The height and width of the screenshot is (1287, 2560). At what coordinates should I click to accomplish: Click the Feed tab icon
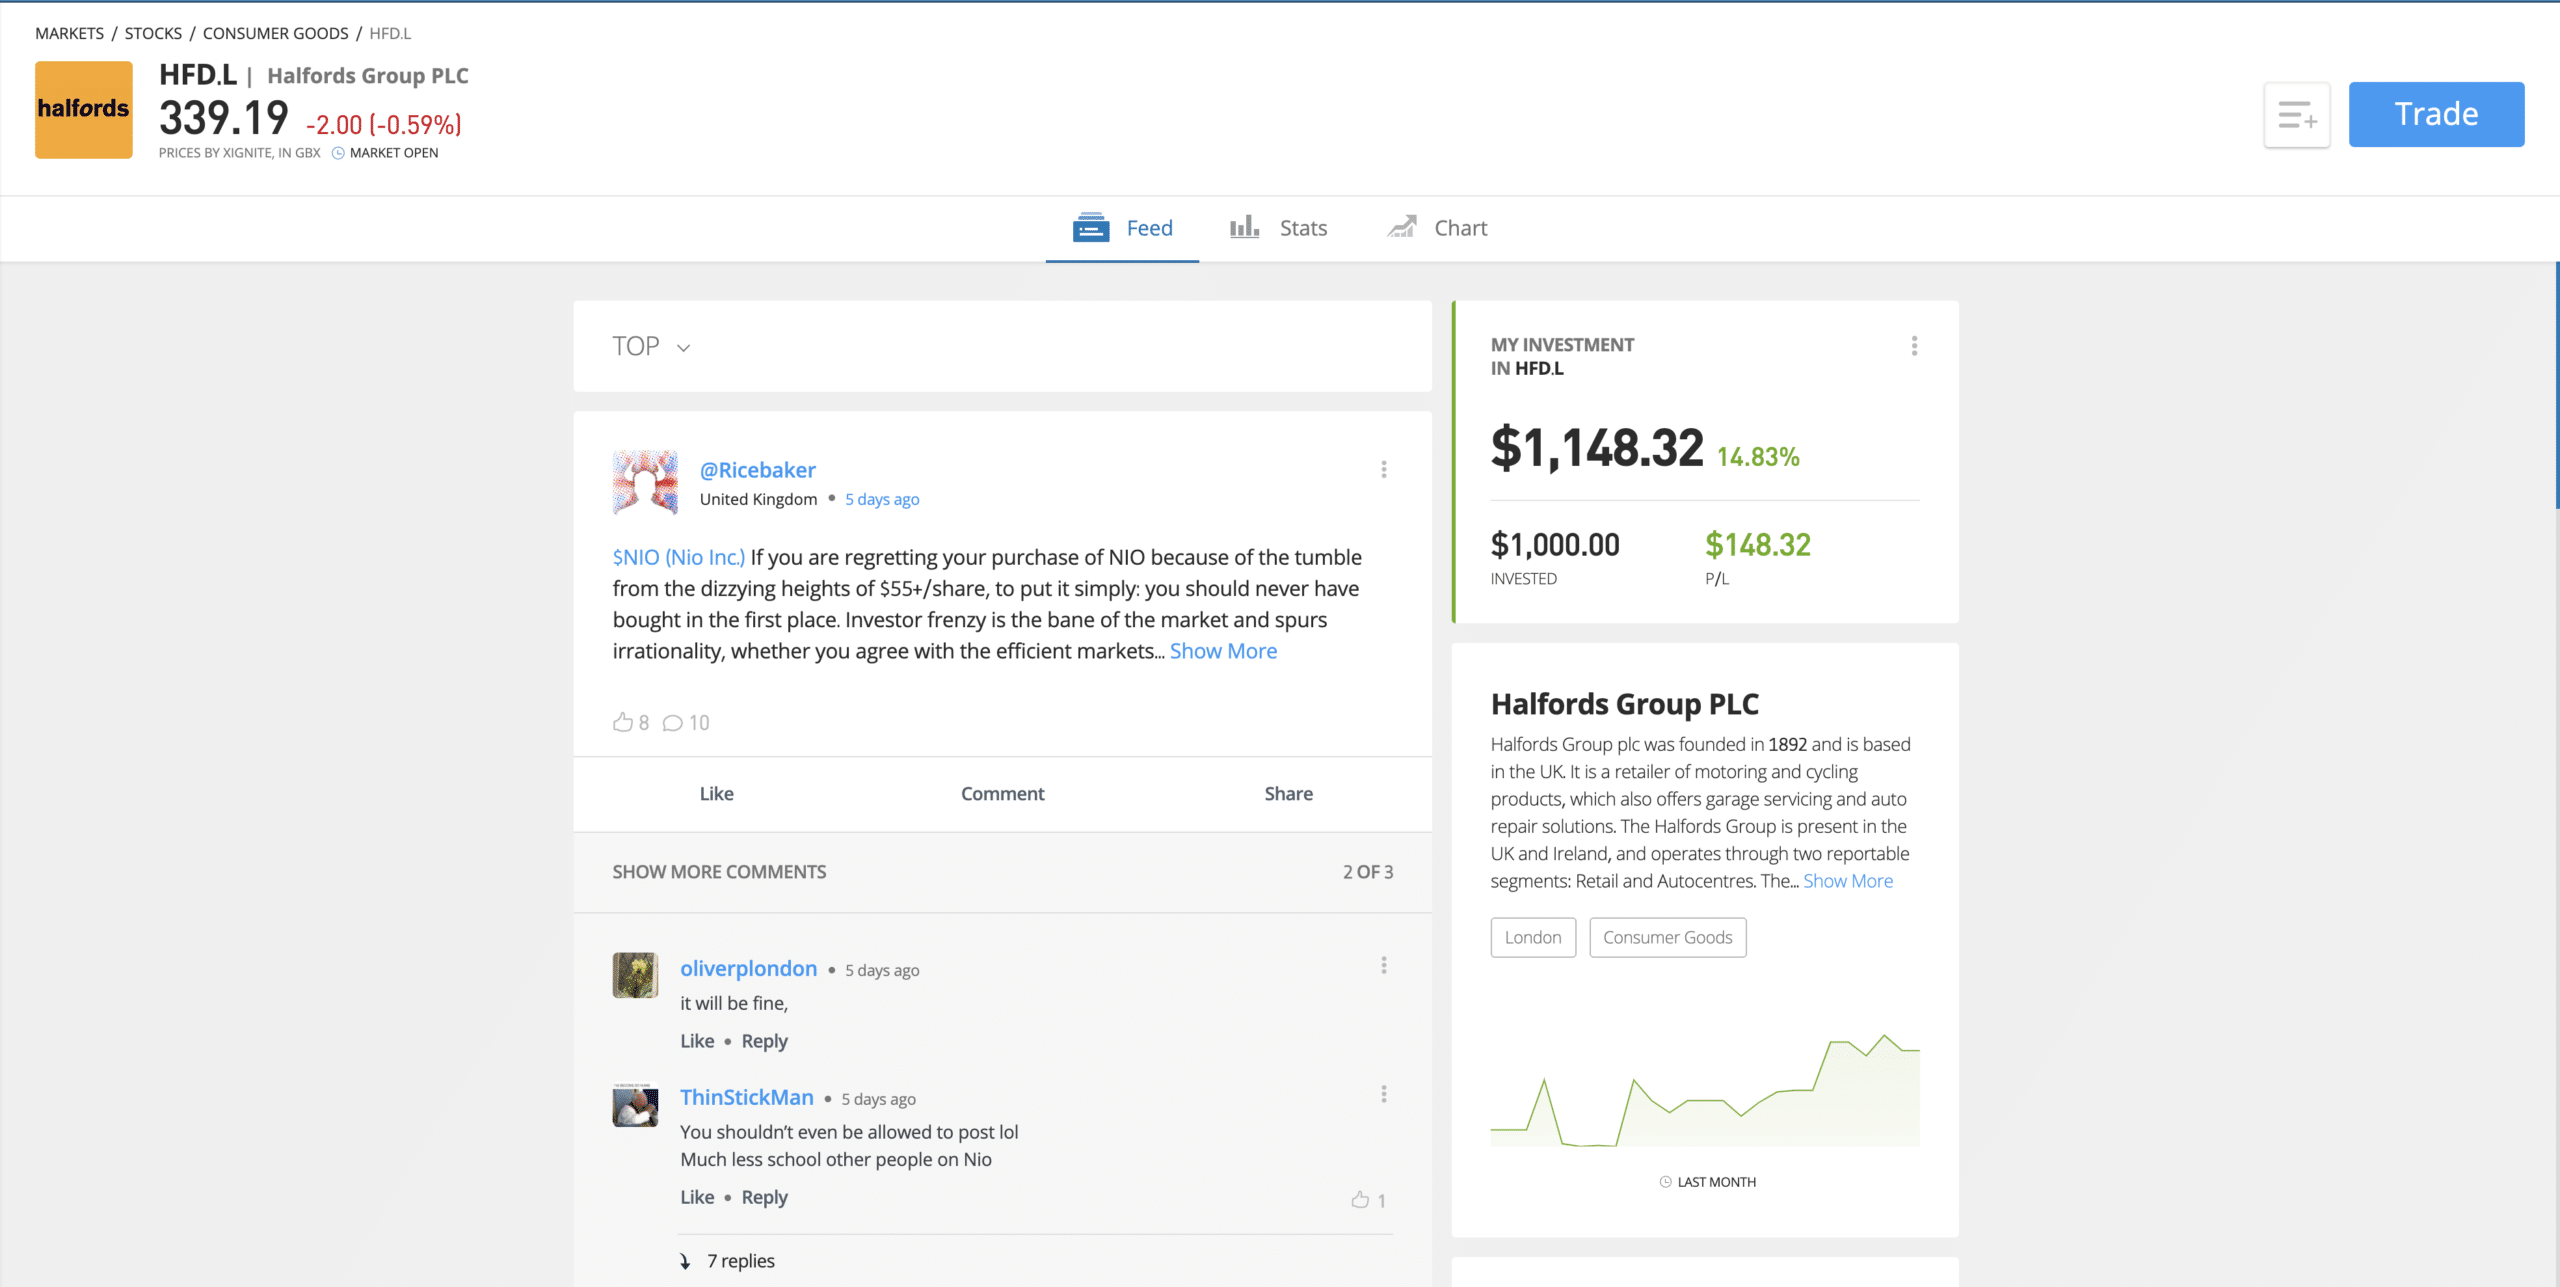click(x=1088, y=228)
